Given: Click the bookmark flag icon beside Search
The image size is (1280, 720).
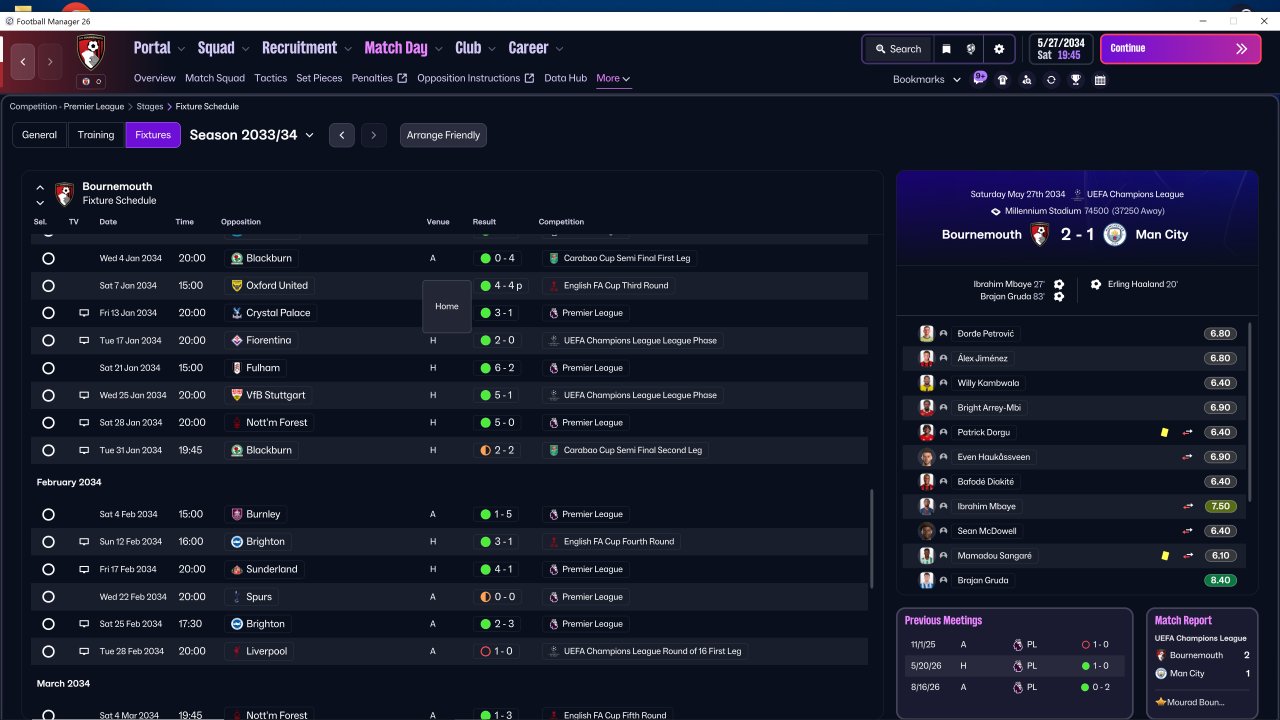Looking at the screenshot, I should (x=946, y=49).
